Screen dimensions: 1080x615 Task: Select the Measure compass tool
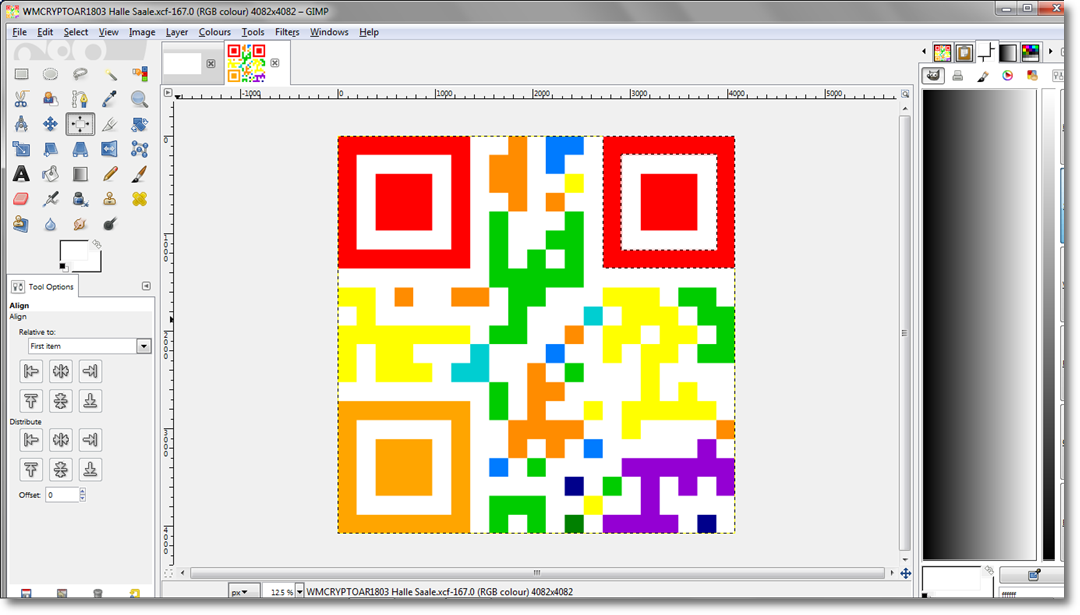pos(21,124)
